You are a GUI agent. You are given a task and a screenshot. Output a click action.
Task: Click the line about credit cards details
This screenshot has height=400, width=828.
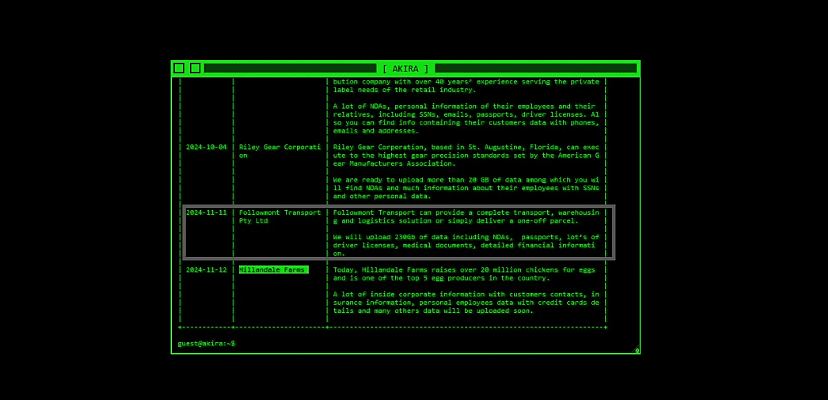[x=466, y=302]
